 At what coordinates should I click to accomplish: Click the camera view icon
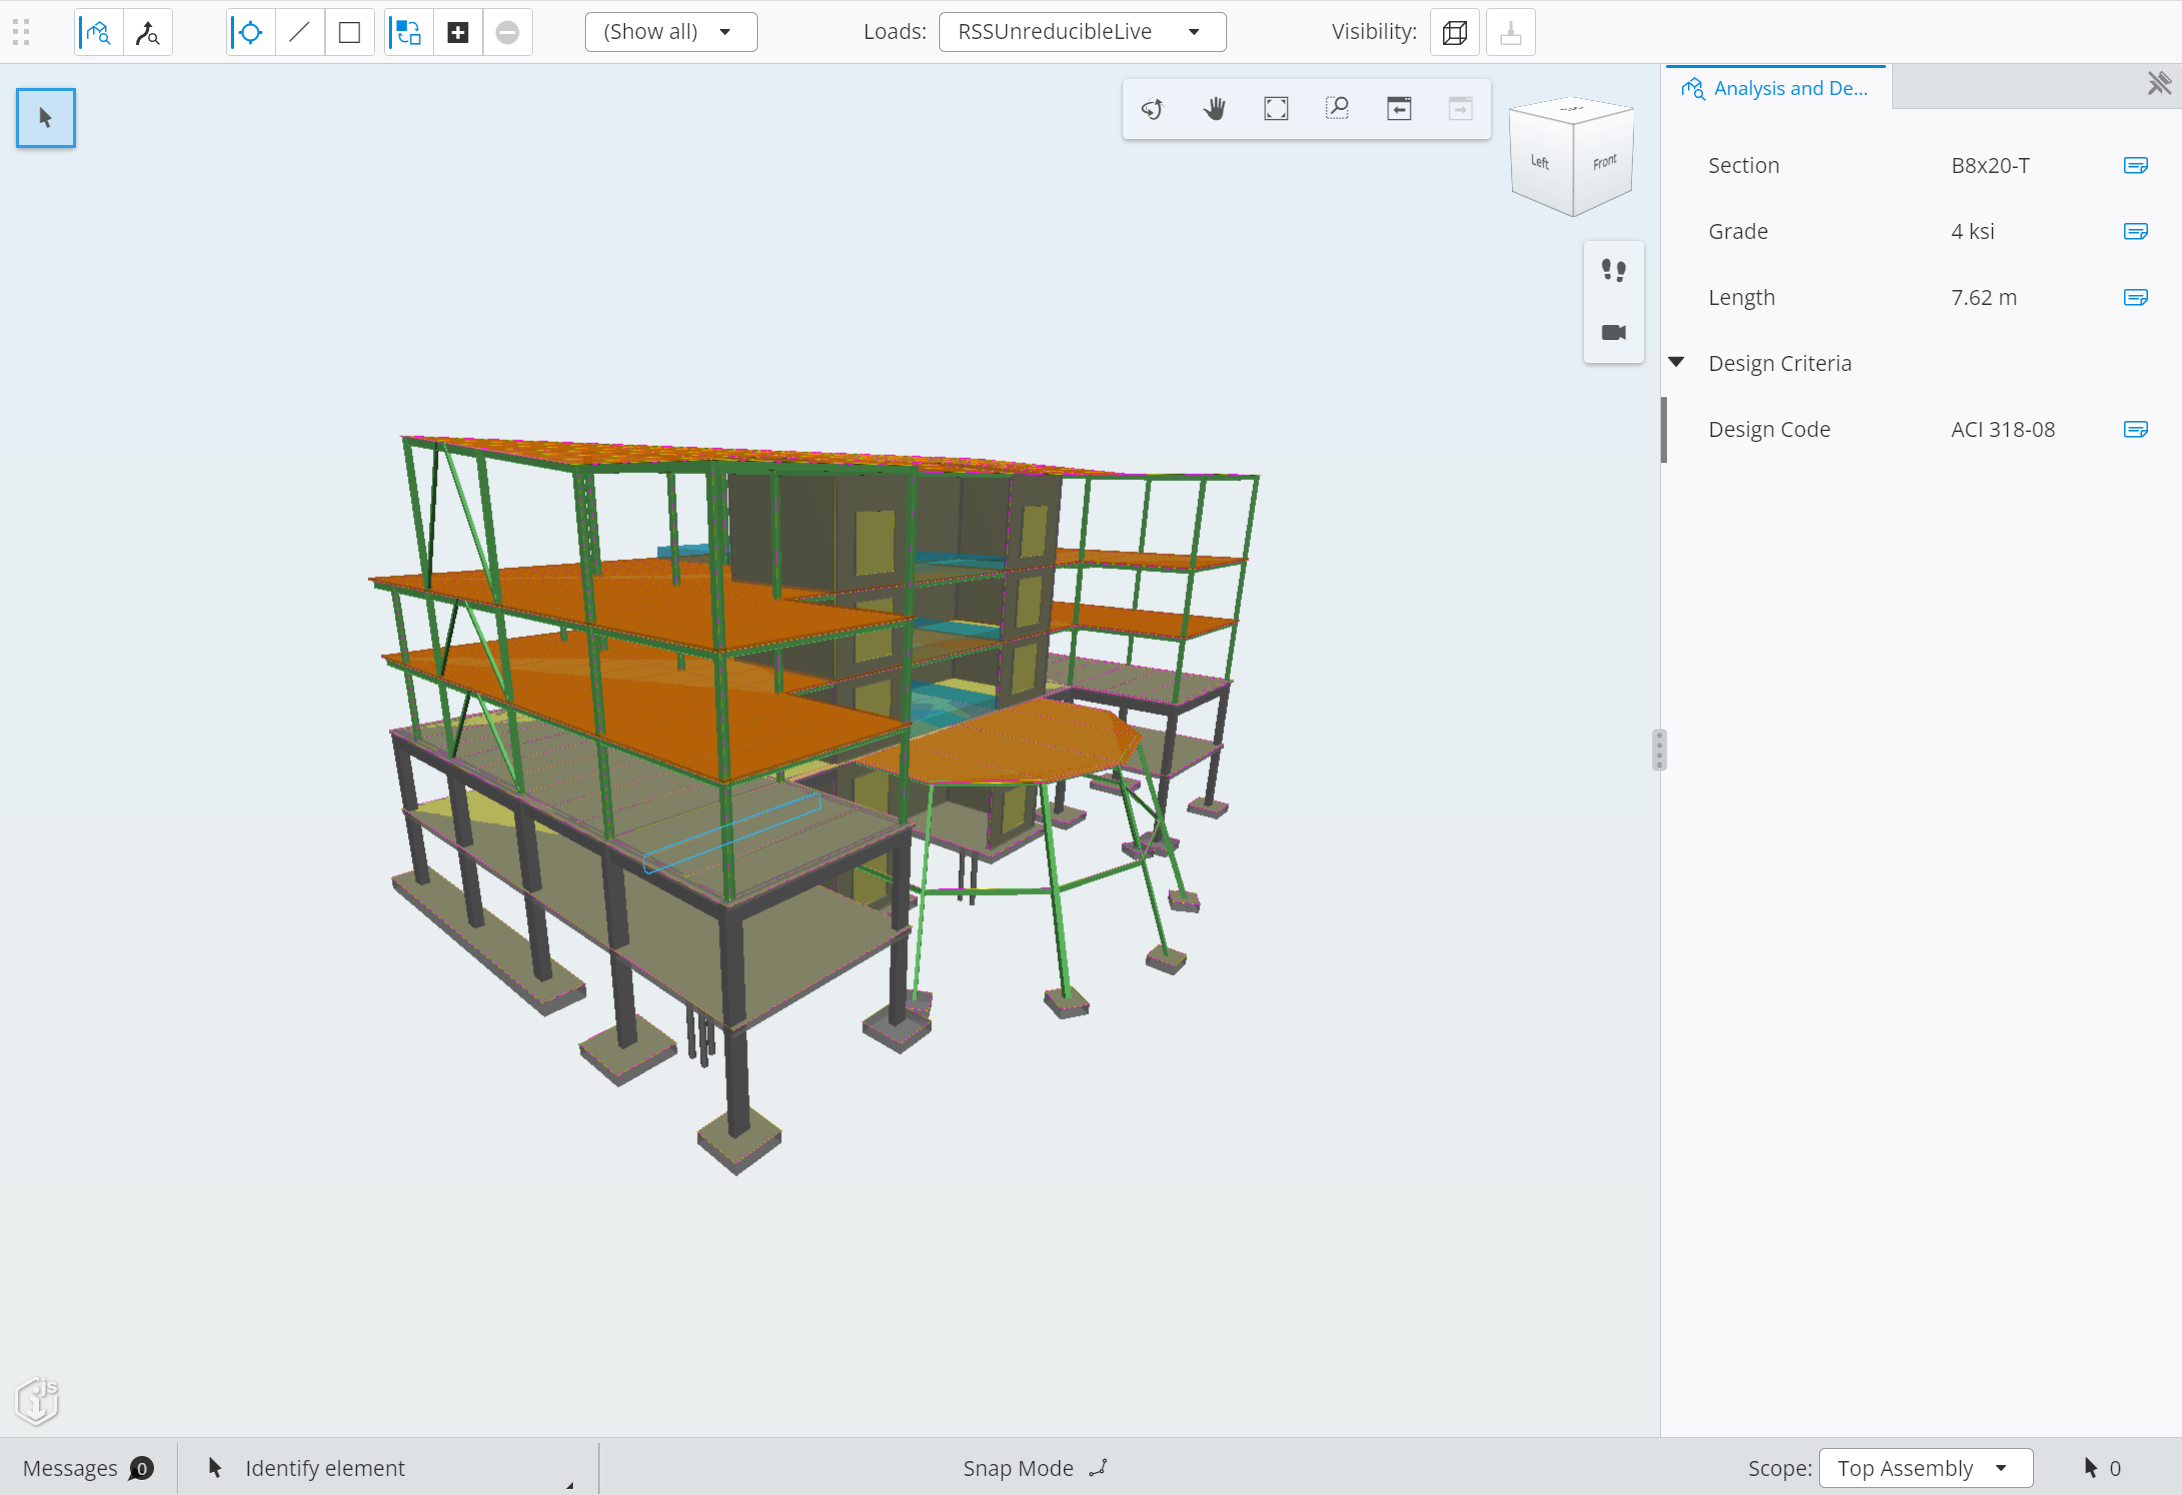point(1613,333)
